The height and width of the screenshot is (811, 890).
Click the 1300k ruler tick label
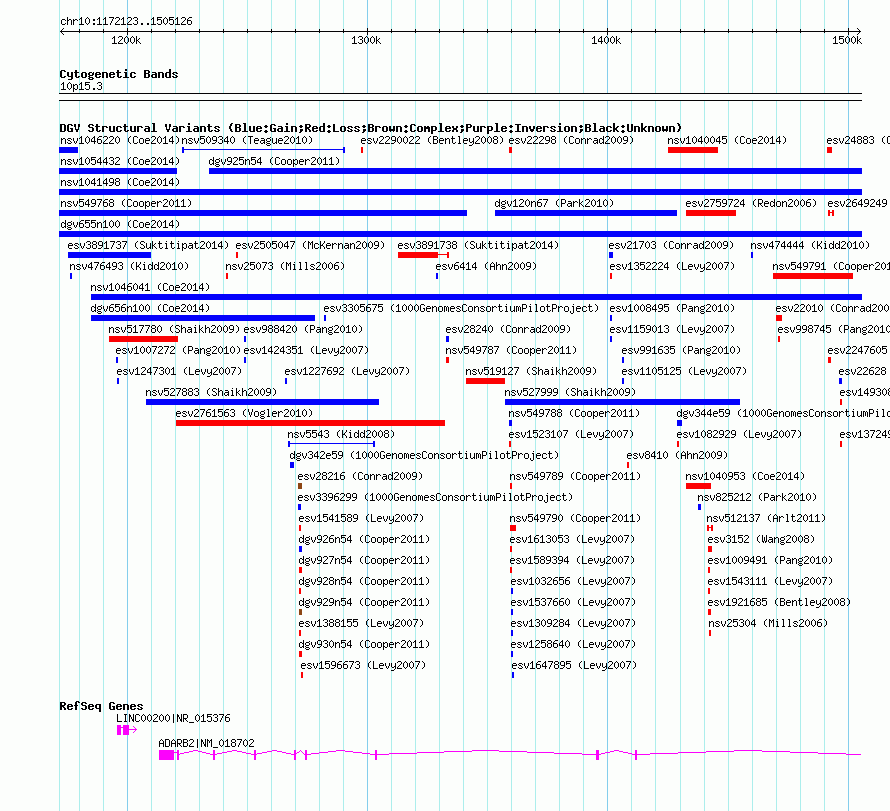pyautogui.click(x=366, y=40)
